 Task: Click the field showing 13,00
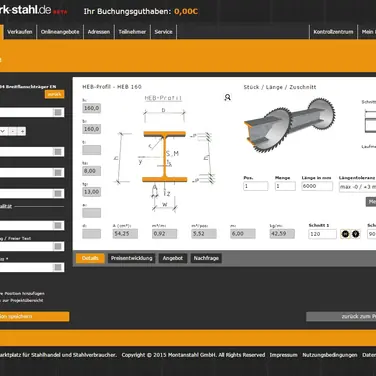pyautogui.click(x=92, y=192)
